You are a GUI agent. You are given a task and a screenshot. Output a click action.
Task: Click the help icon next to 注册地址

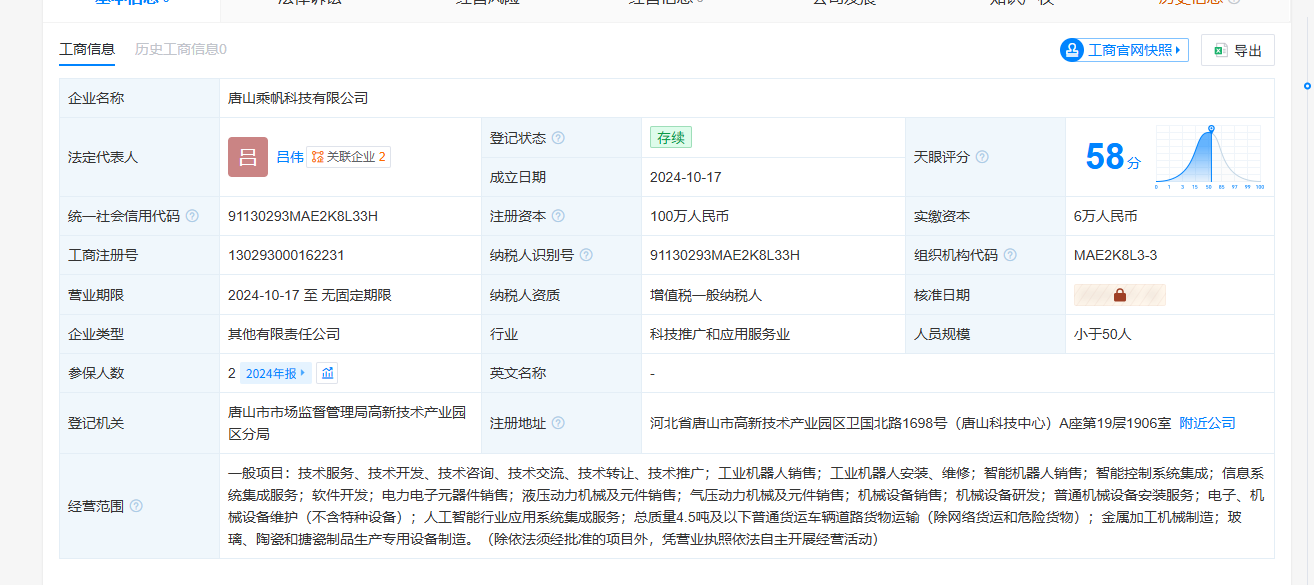[558, 423]
